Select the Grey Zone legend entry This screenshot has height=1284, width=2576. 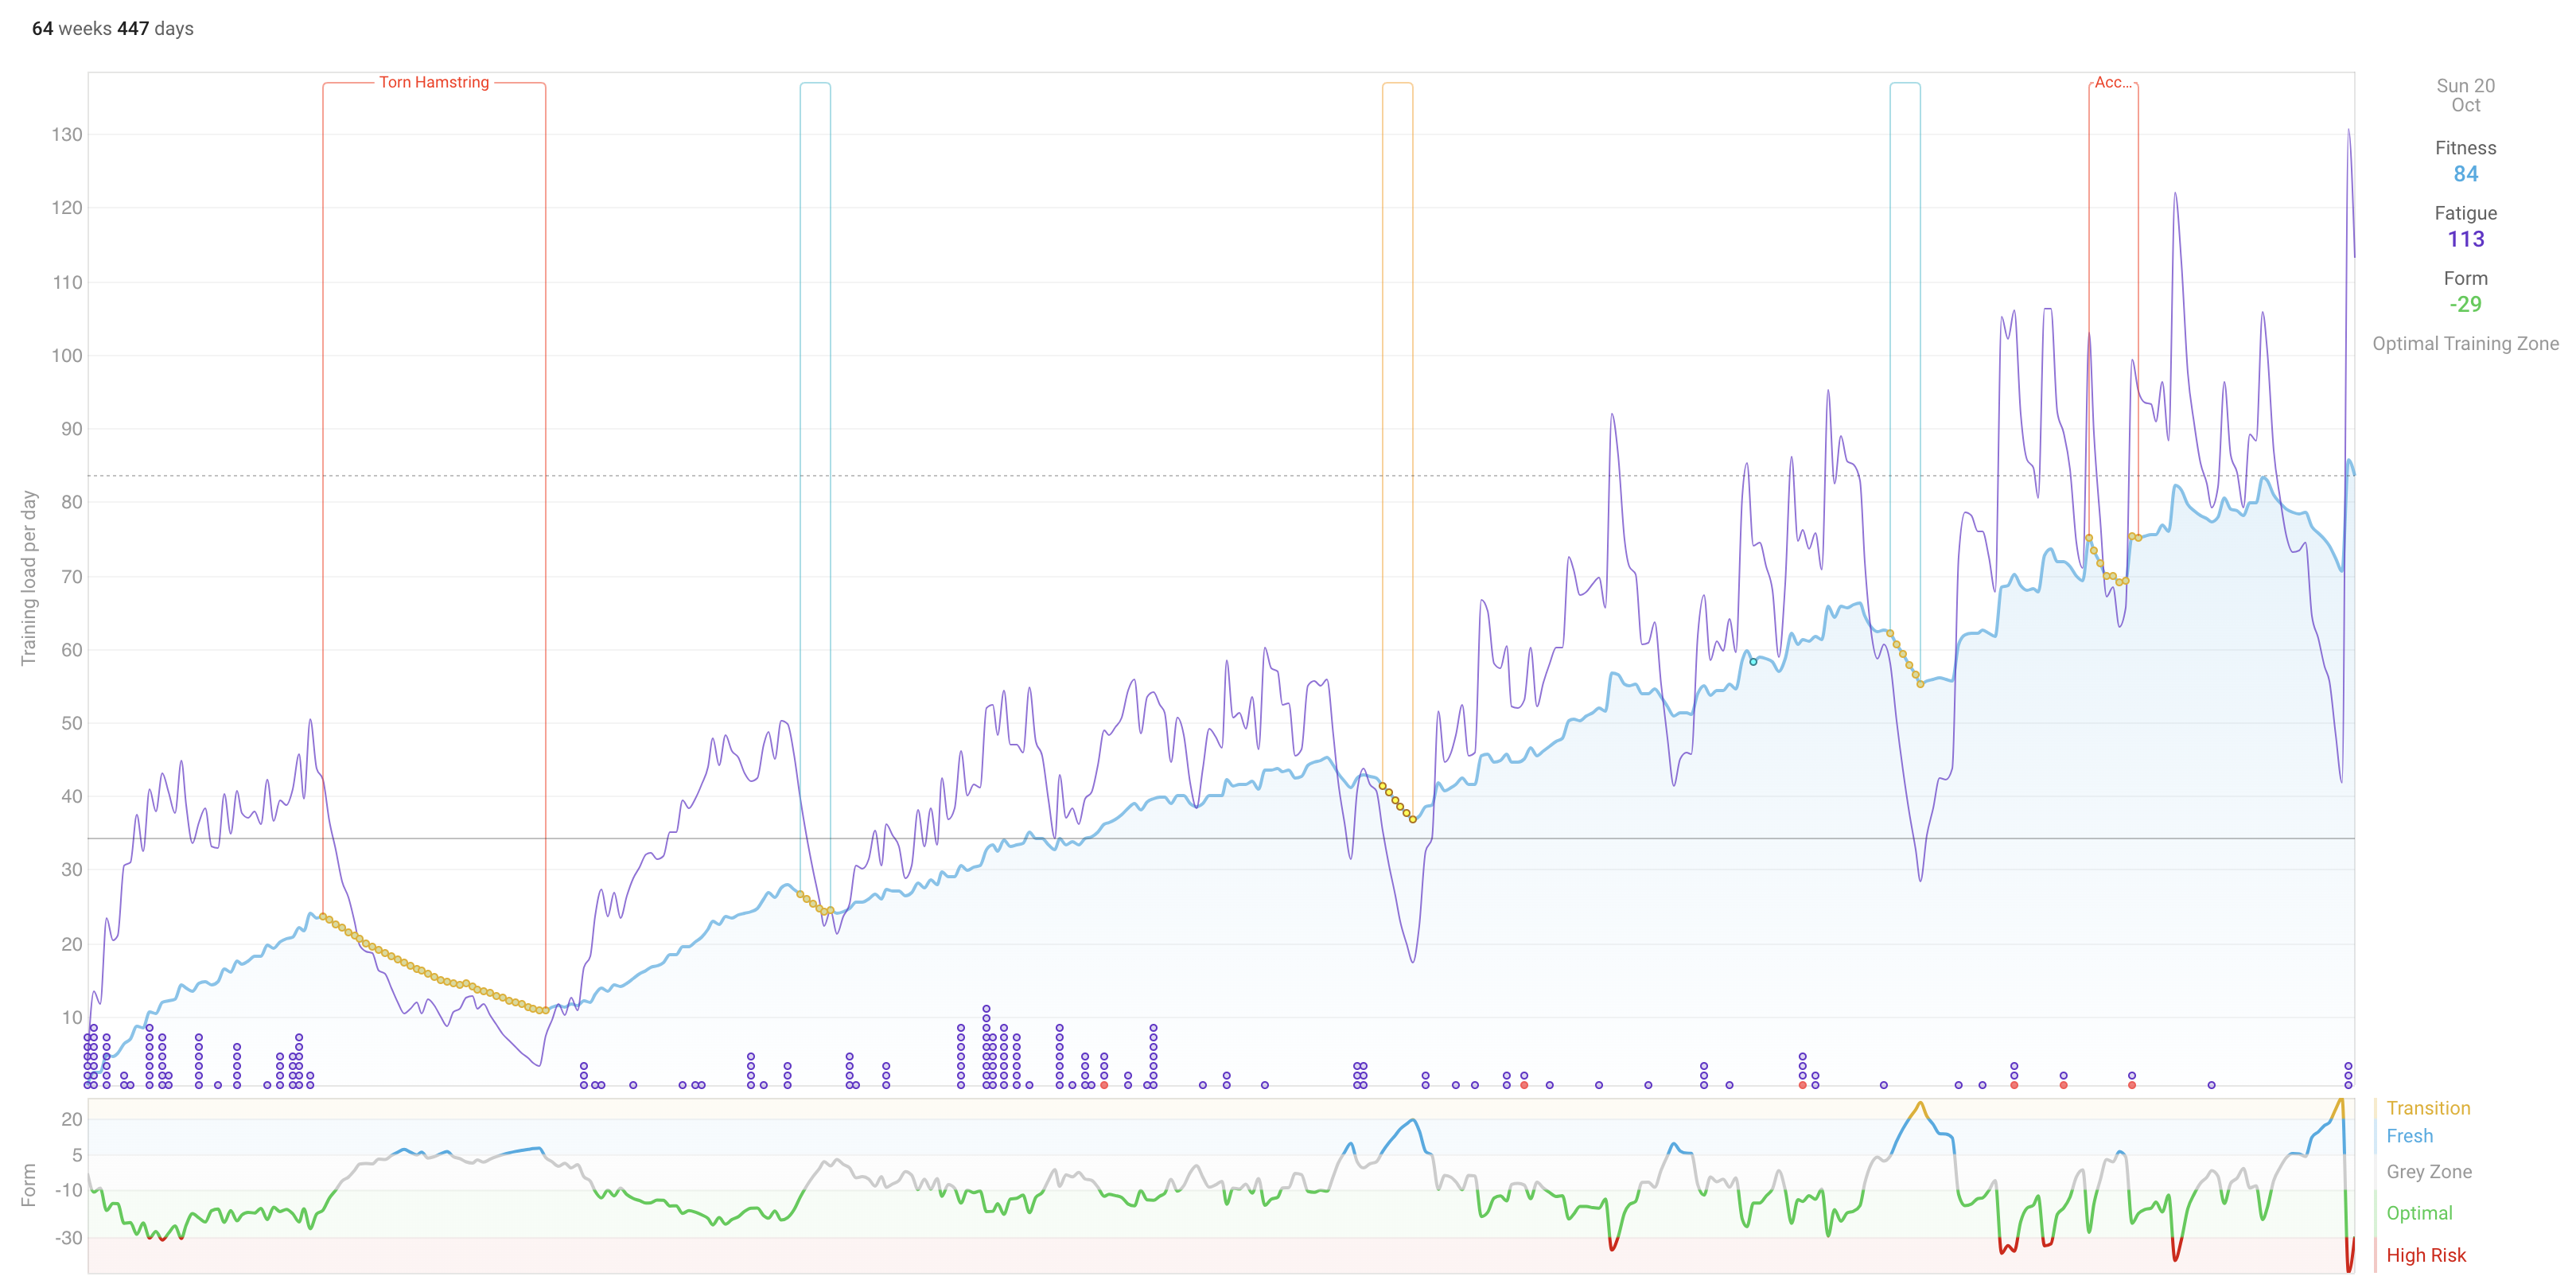click(2428, 1171)
